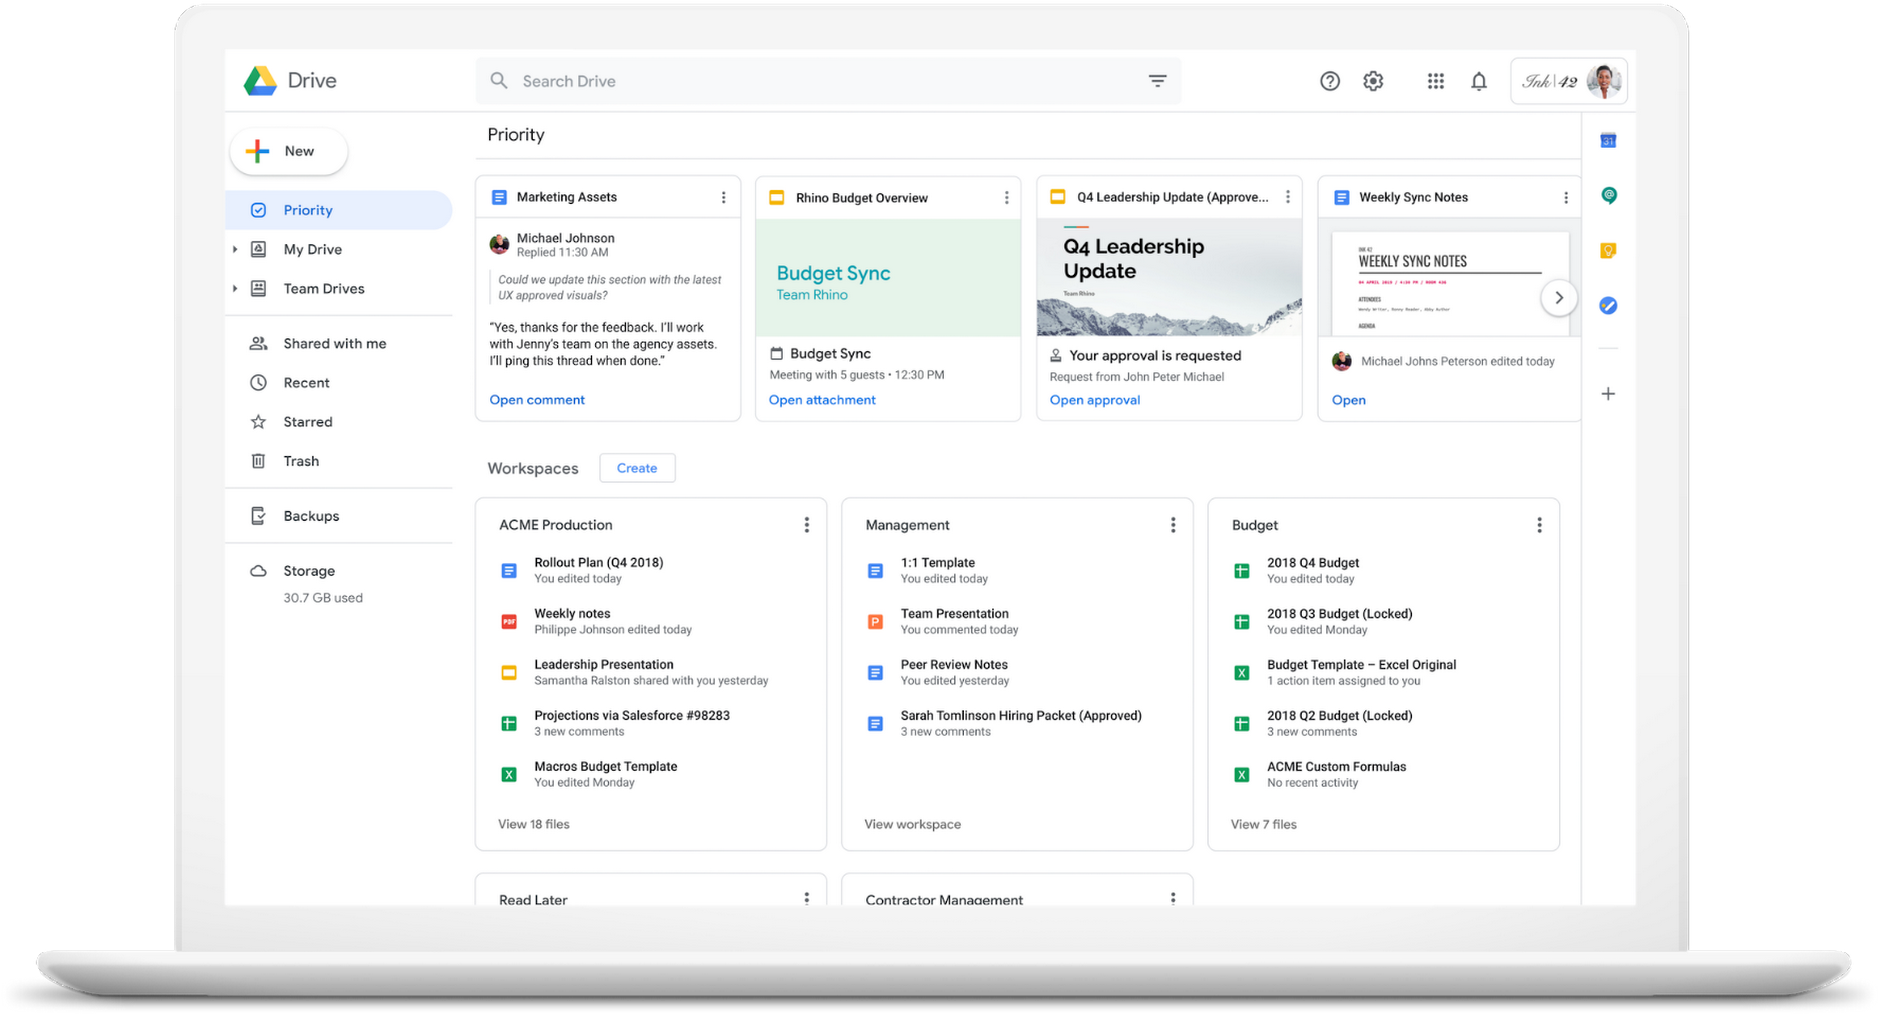The width and height of the screenshot is (1878, 1014).
Task: Click Weekly notes PDF icon
Action: tap(509, 622)
